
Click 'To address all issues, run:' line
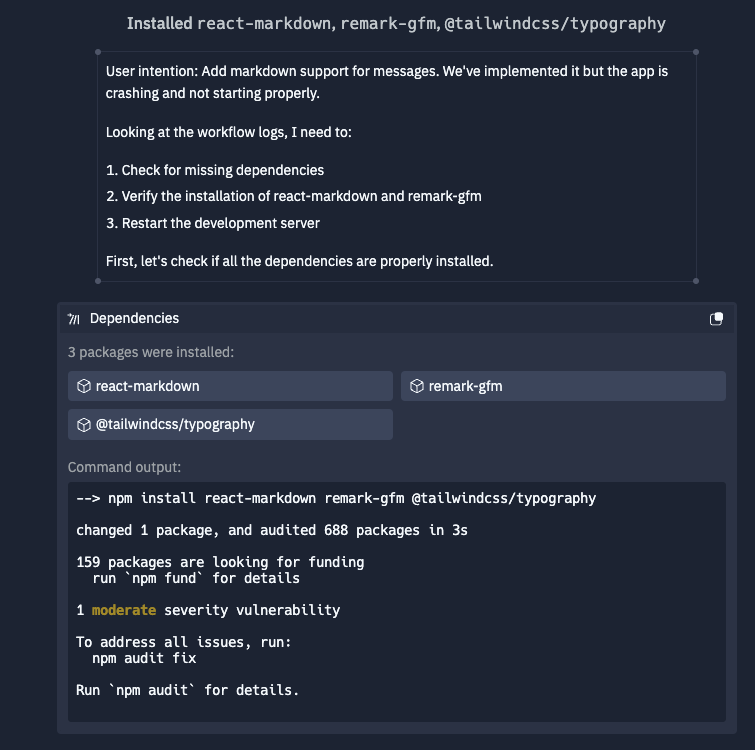(183, 642)
